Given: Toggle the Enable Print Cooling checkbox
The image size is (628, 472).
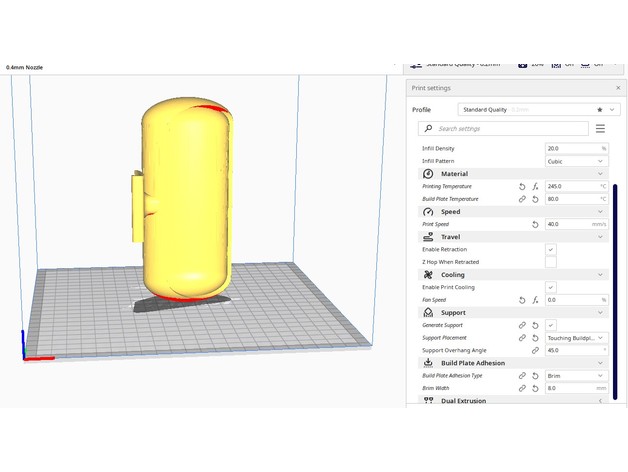Looking at the screenshot, I should 551,287.
